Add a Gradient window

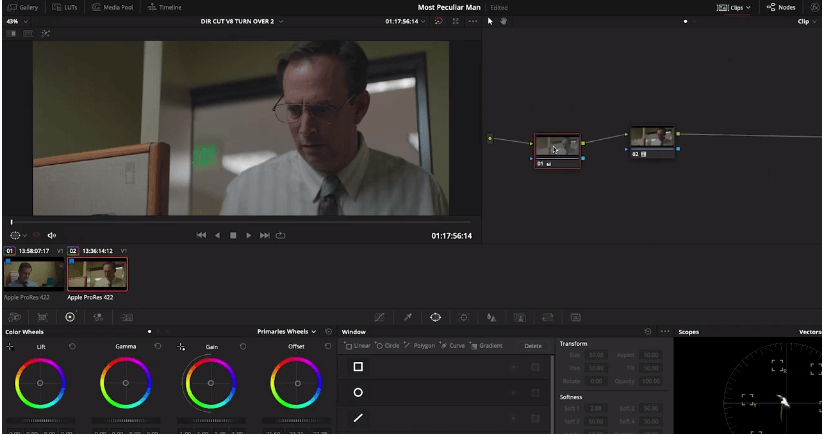[486, 346]
